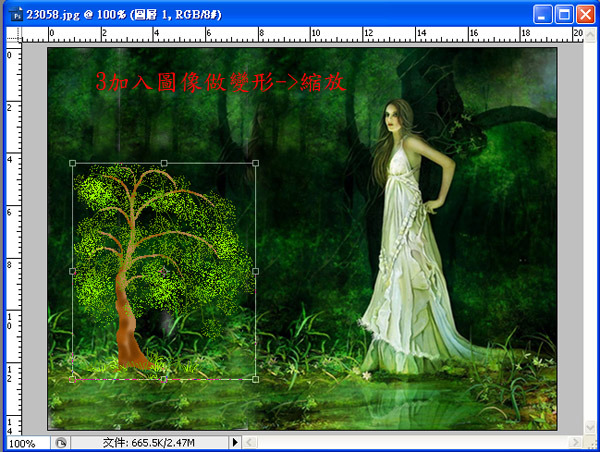The image size is (600, 452).
Task: Close the 23058.jpg document window
Action: tap(585, 15)
